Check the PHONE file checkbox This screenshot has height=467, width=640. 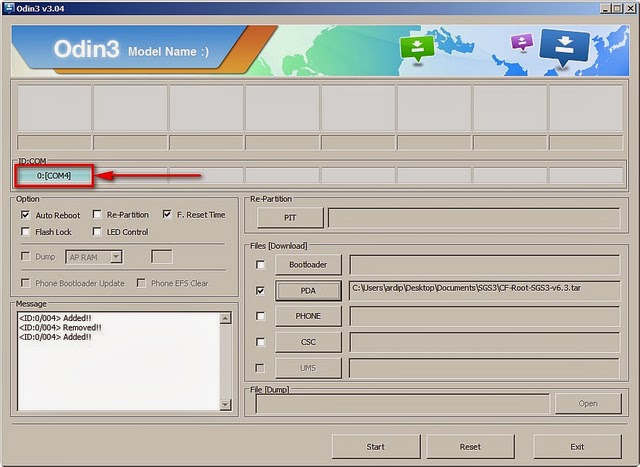(x=260, y=316)
